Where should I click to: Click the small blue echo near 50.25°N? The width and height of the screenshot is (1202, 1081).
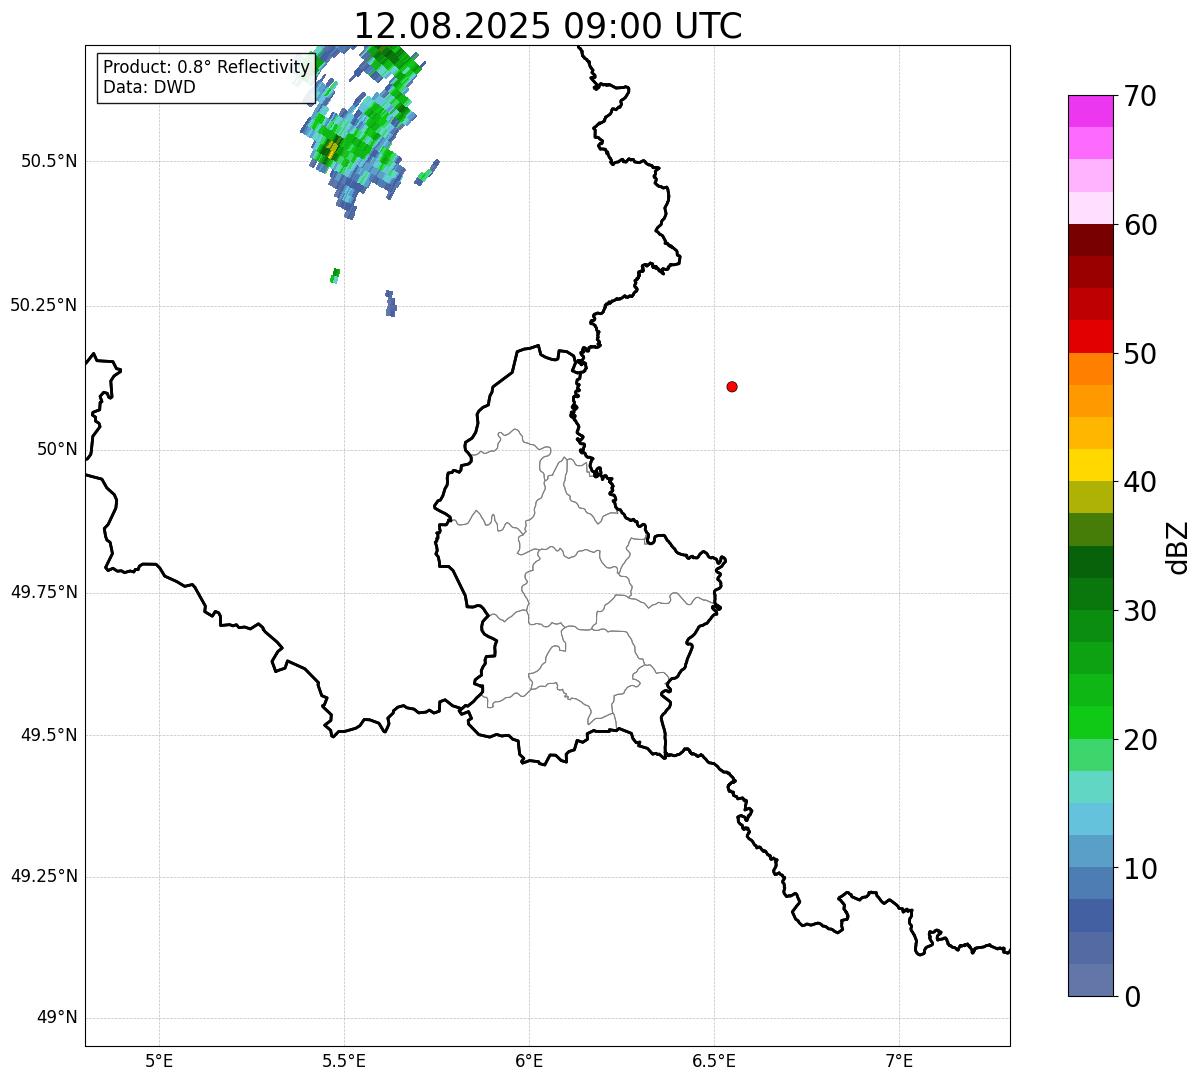(391, 304)
